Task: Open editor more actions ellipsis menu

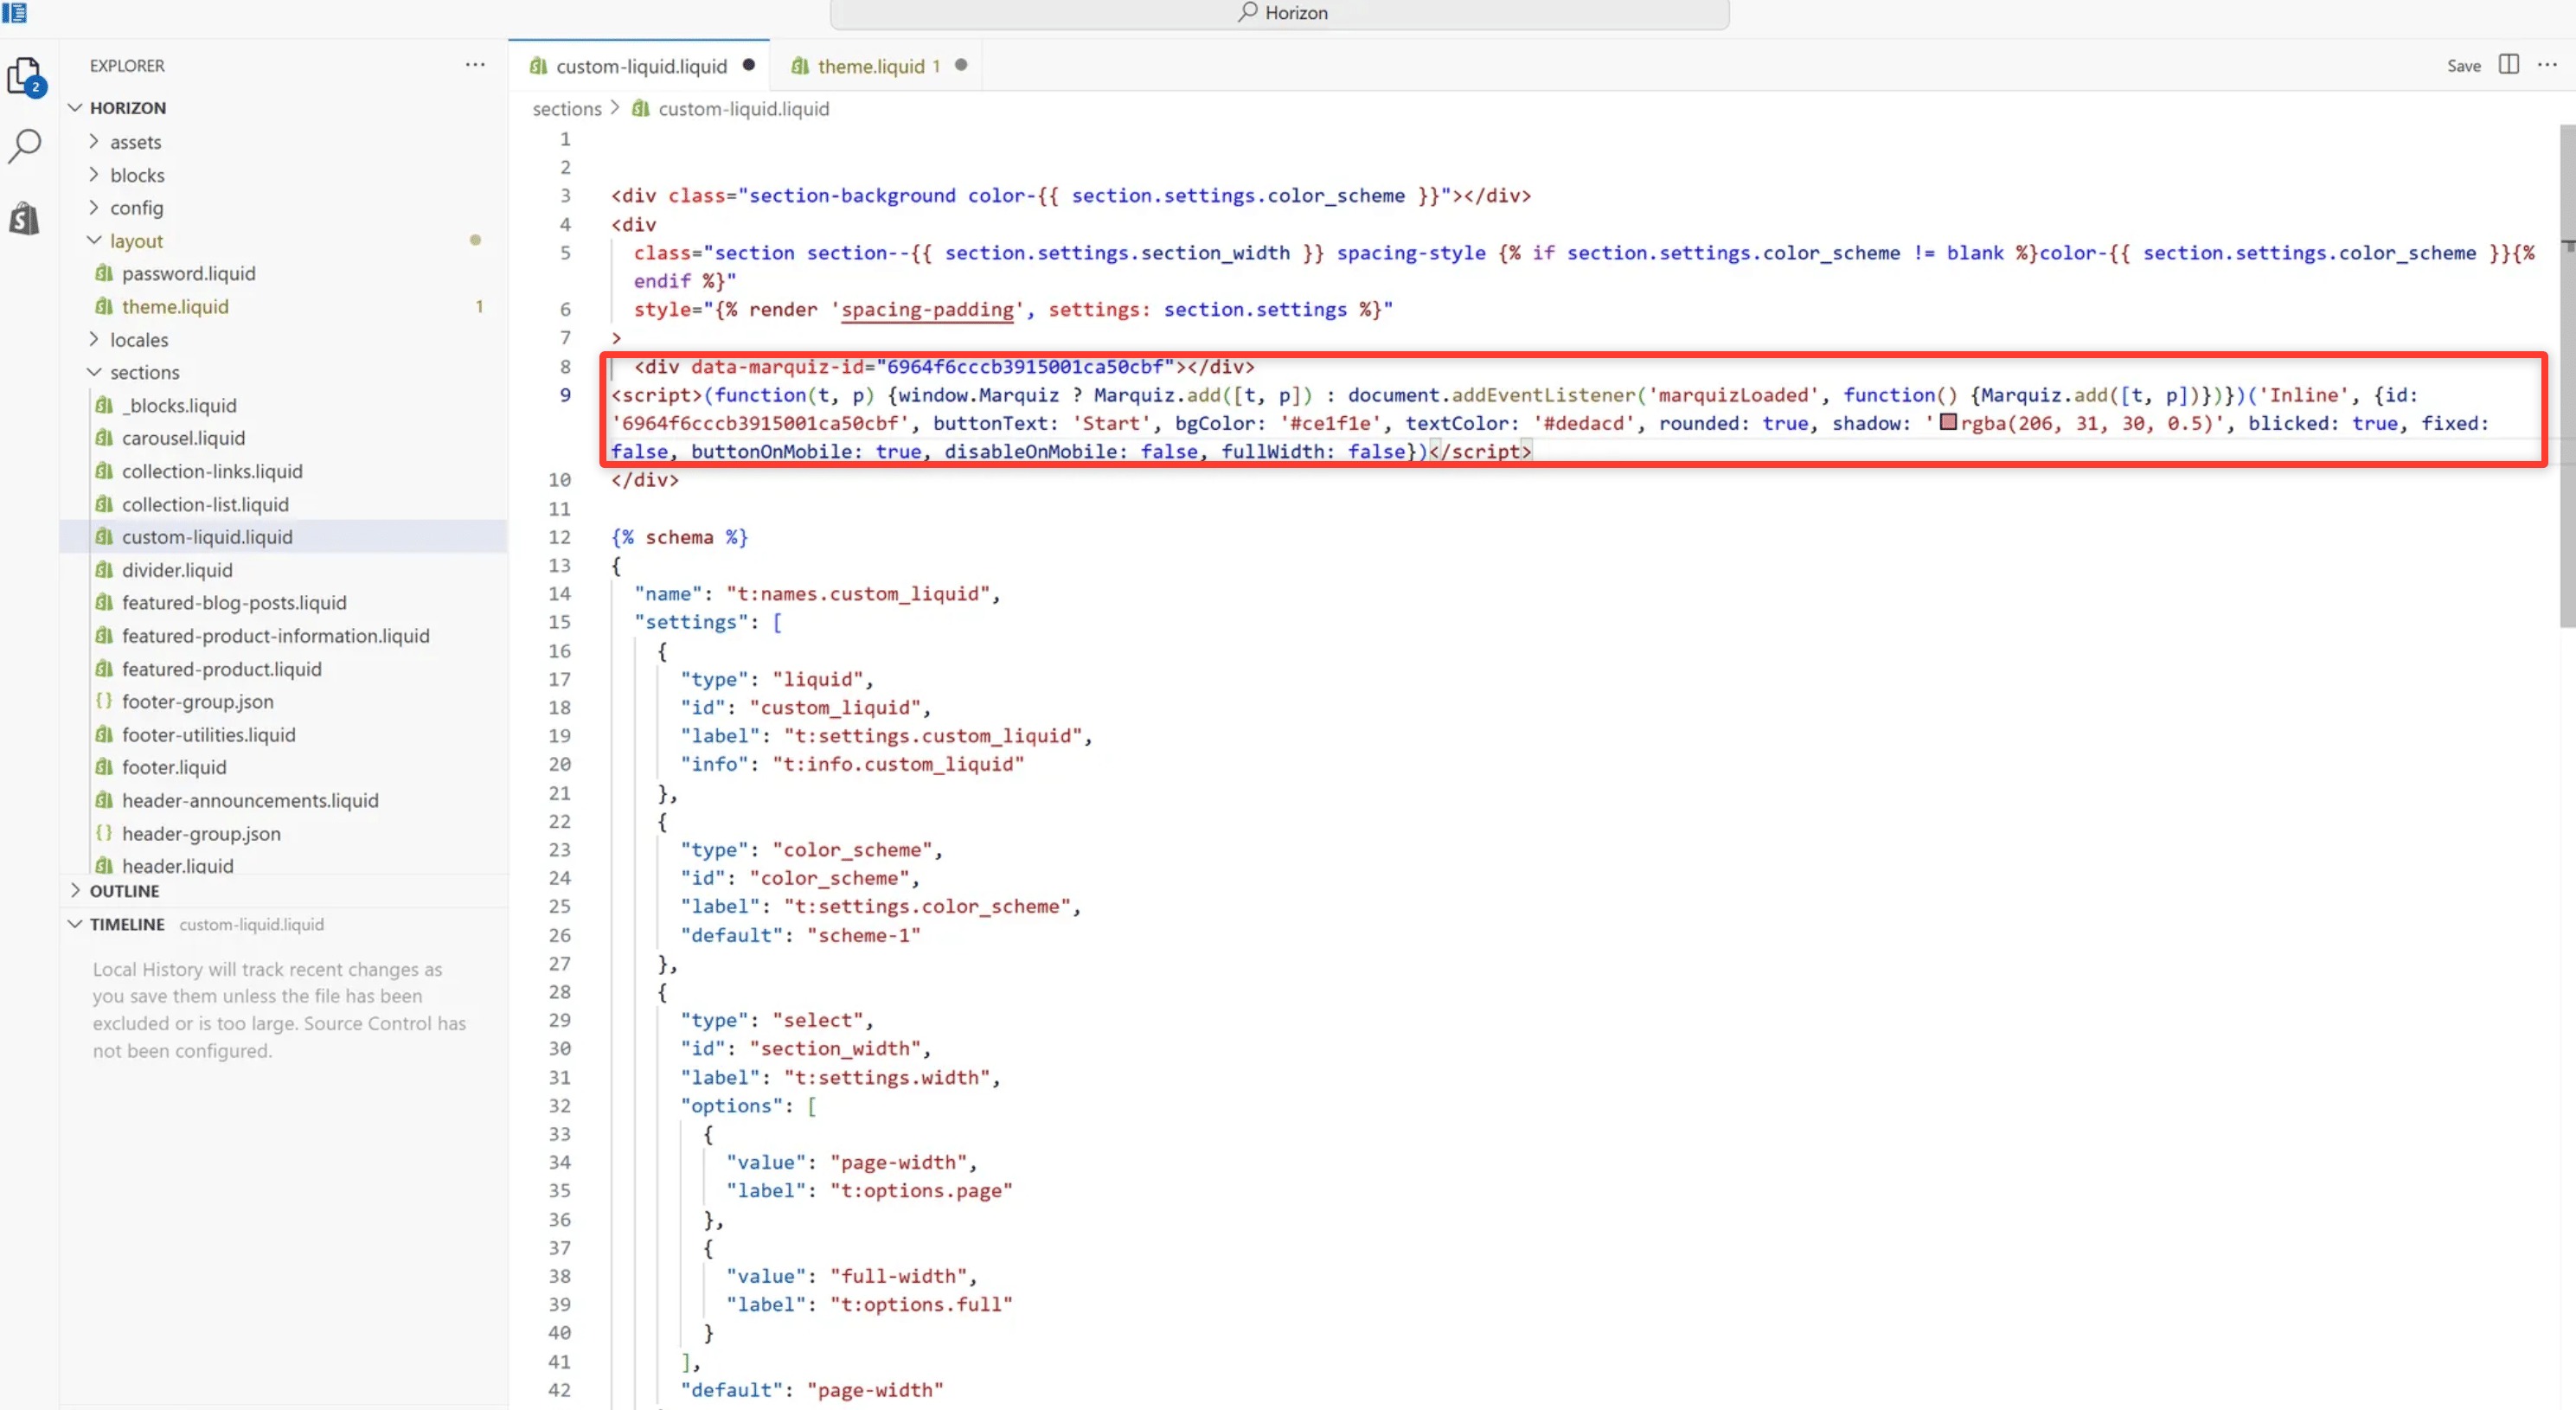Action: [x=2547, y=65]
